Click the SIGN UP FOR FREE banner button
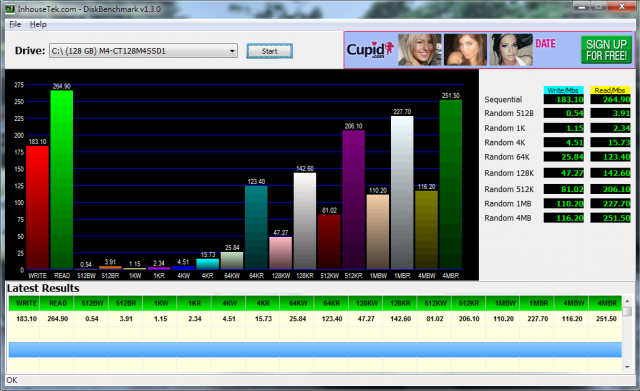This screenshot has width=640, height=391. click(x=606, y=50)
